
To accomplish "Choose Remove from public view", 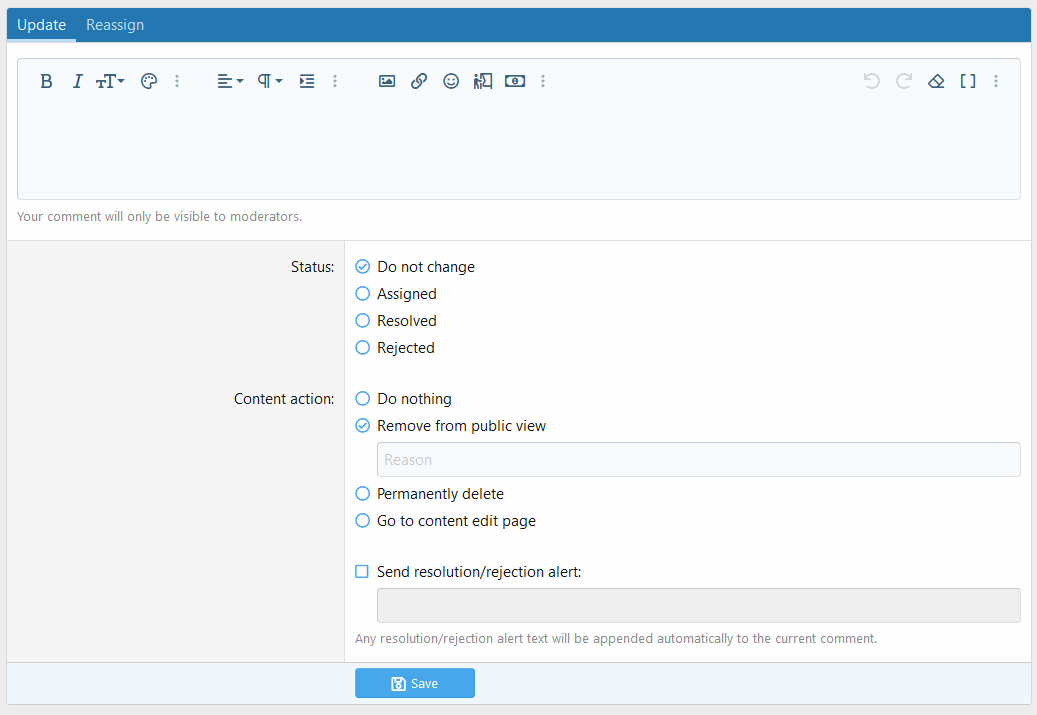I will (451, 426).
